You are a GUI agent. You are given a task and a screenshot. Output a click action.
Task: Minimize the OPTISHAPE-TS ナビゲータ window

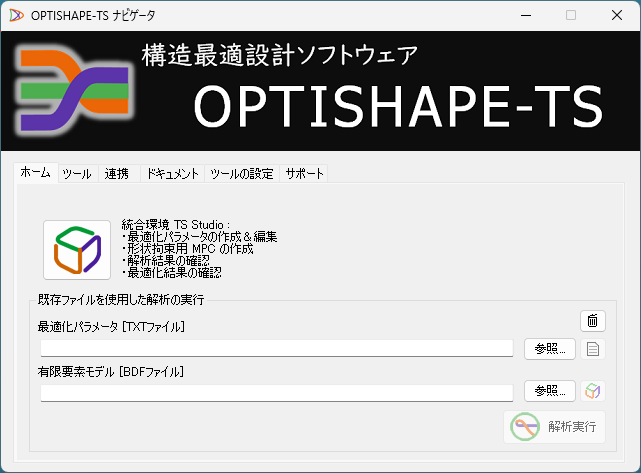[526, 16]
